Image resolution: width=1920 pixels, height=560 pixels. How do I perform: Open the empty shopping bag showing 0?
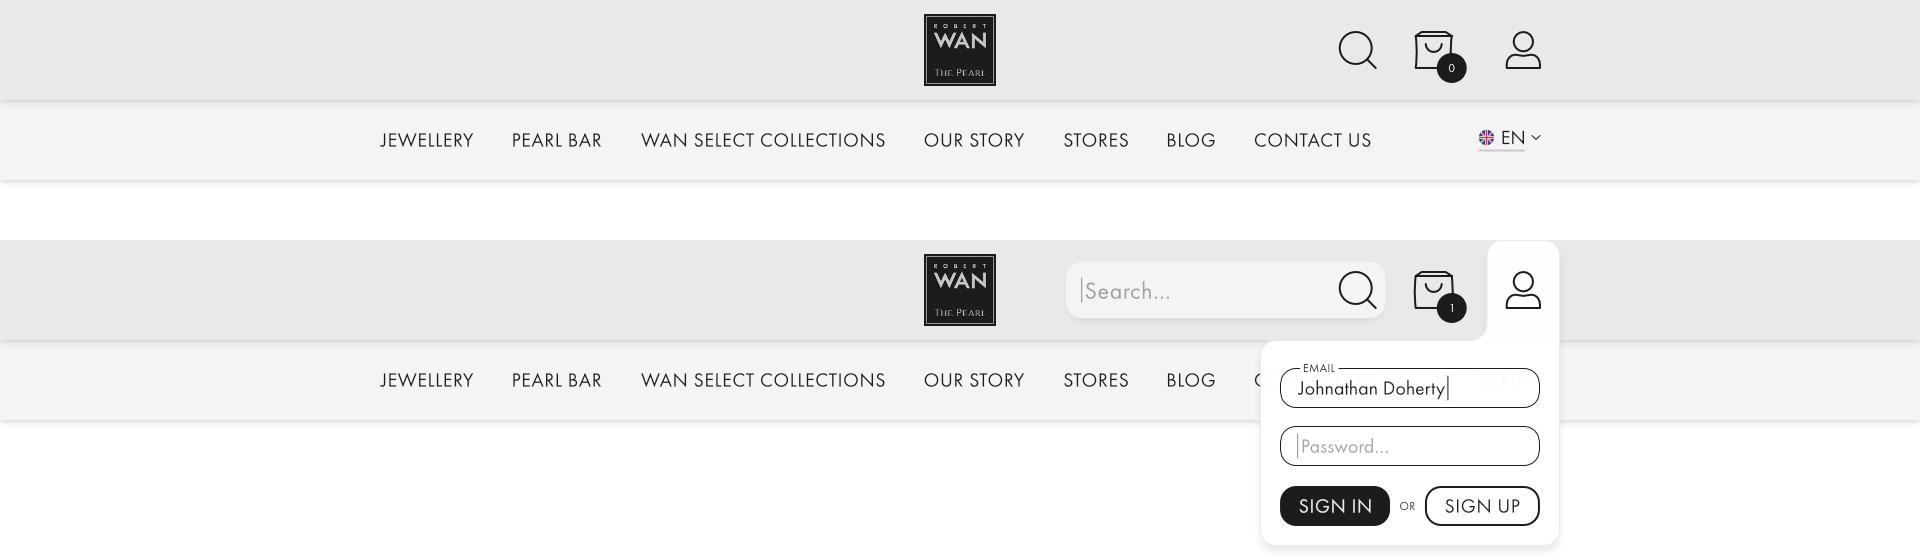pos(1435,51)
